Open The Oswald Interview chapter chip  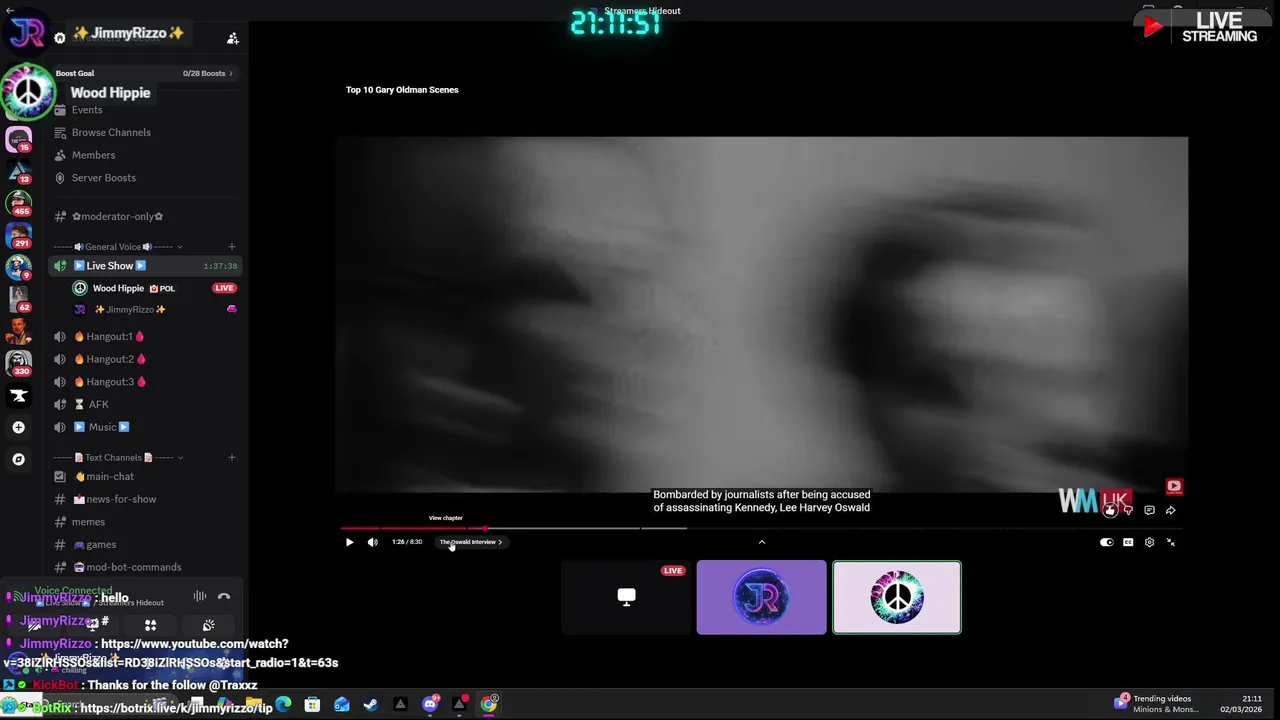pos(471,542)
